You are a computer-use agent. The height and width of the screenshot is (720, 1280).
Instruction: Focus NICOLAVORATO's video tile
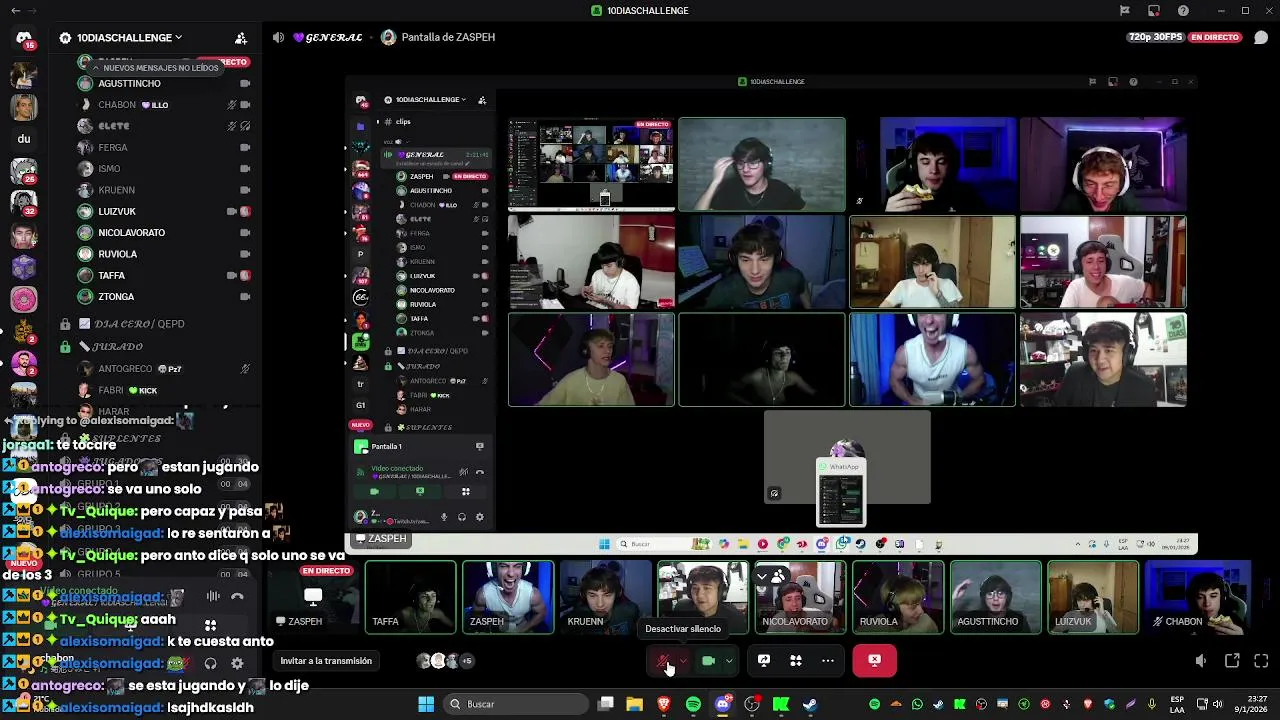800,598
